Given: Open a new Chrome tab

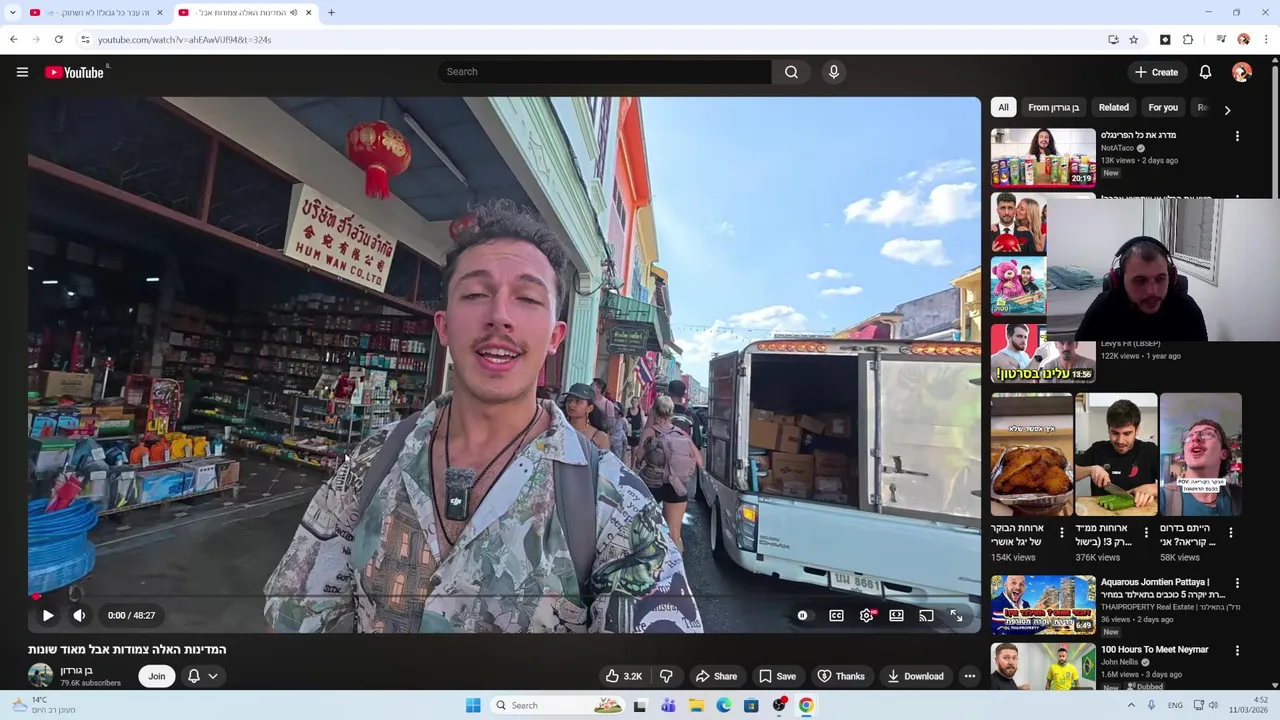Looking at the screenshot, I should (331, 12).
